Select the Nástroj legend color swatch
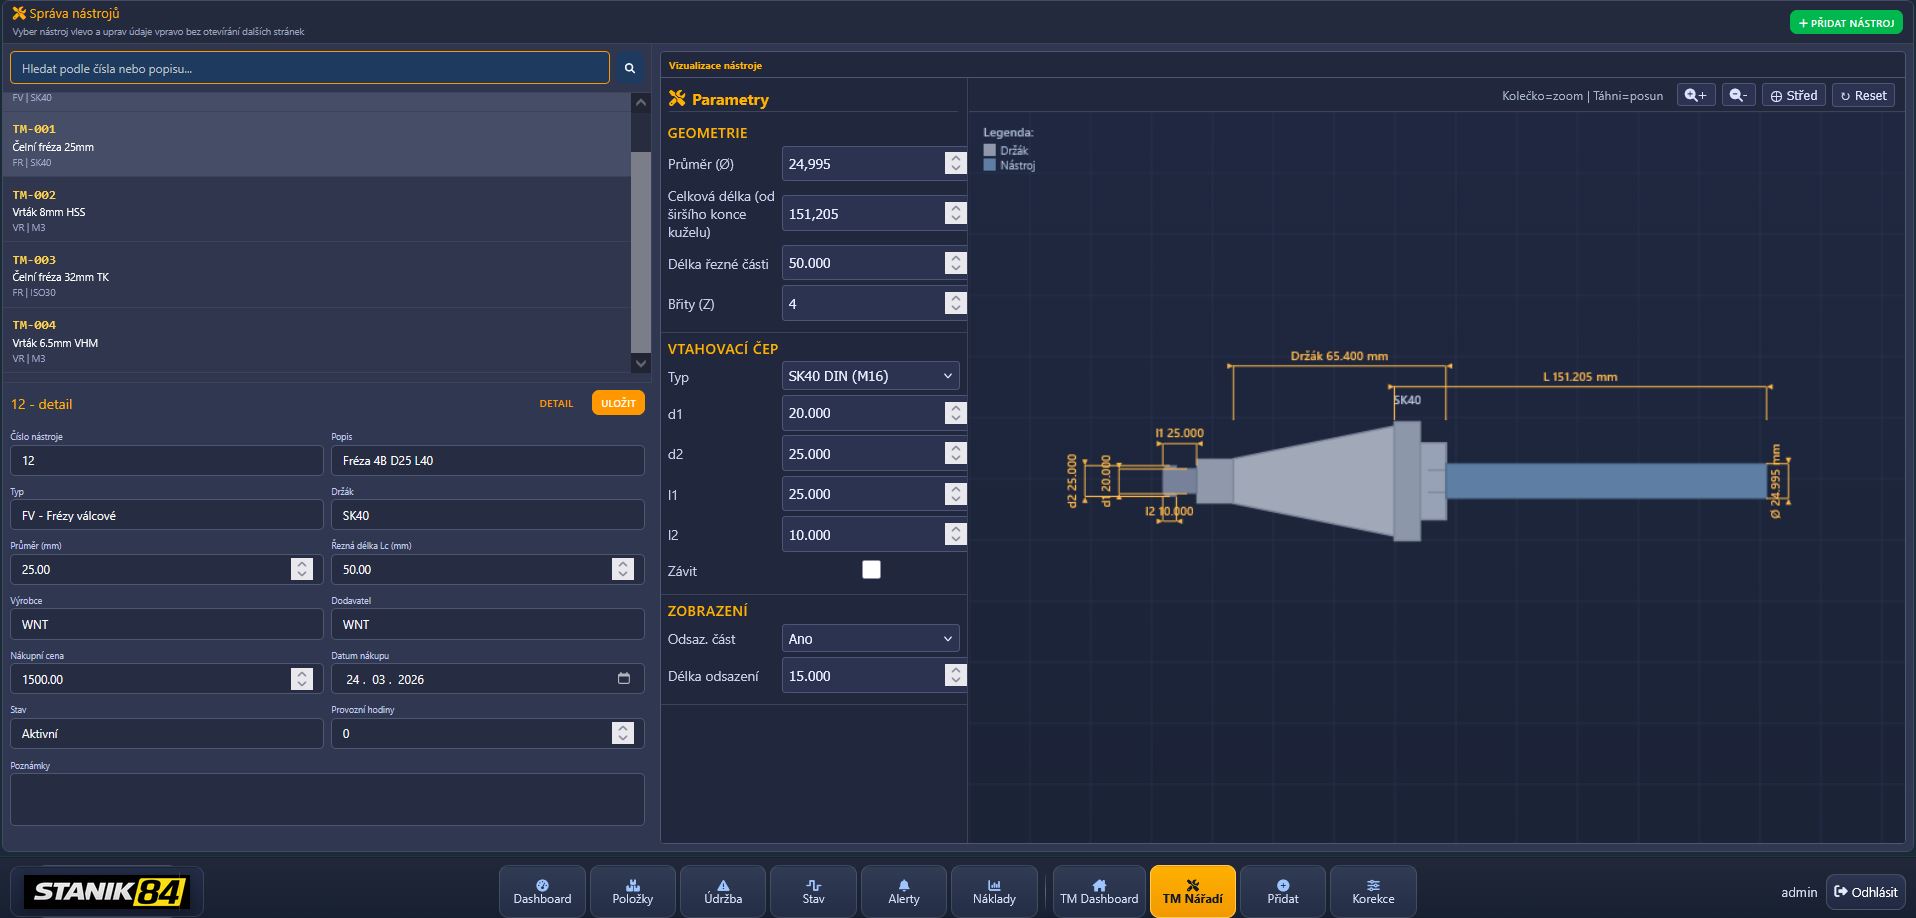The height and width of the screenshot is (918, 1916). pos(990,165)
